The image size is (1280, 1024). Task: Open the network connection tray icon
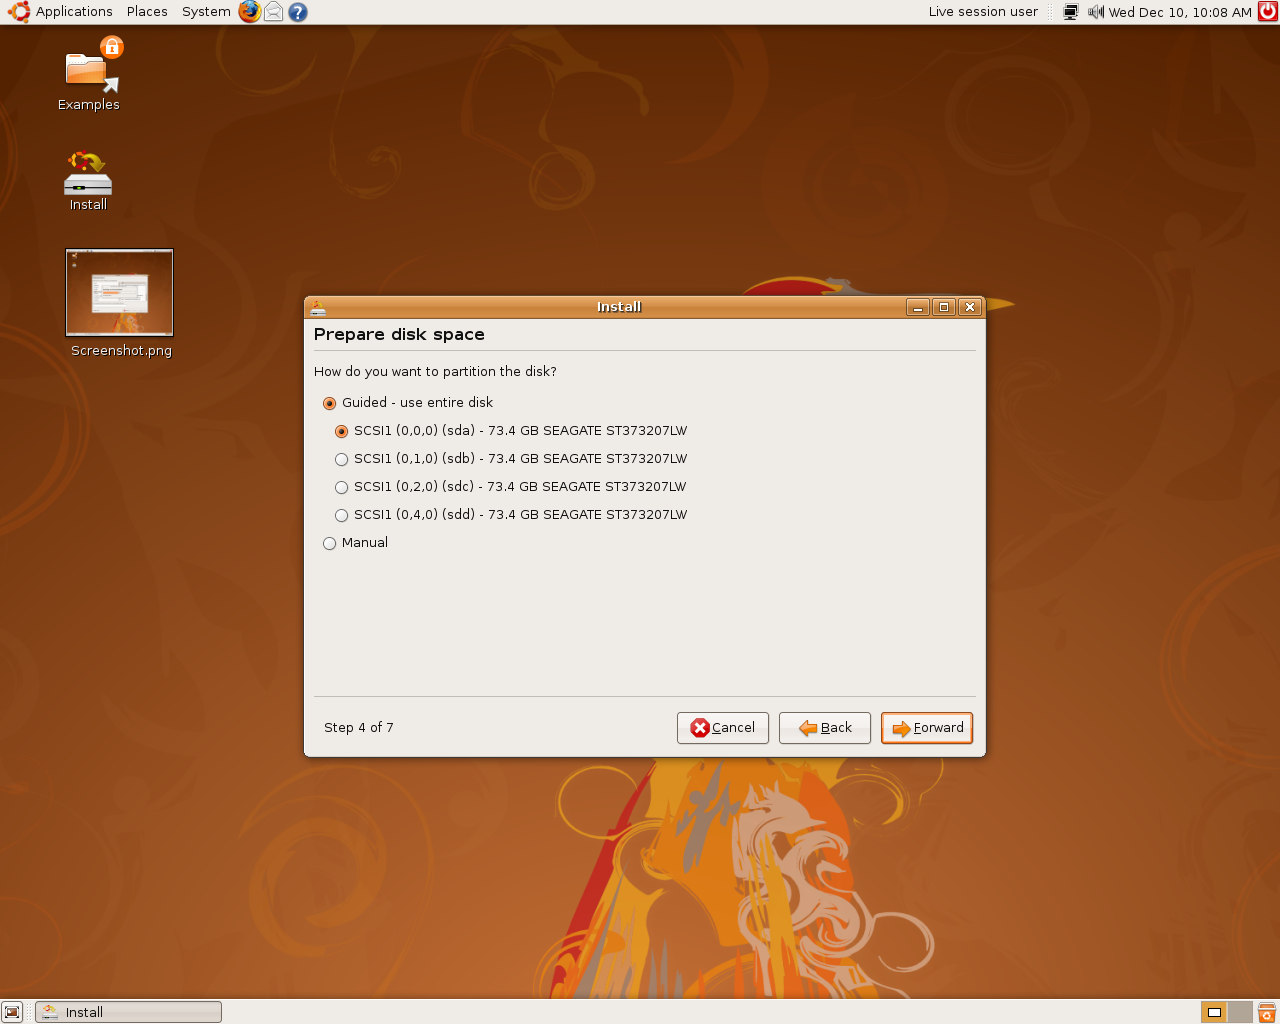(1070, 12)
